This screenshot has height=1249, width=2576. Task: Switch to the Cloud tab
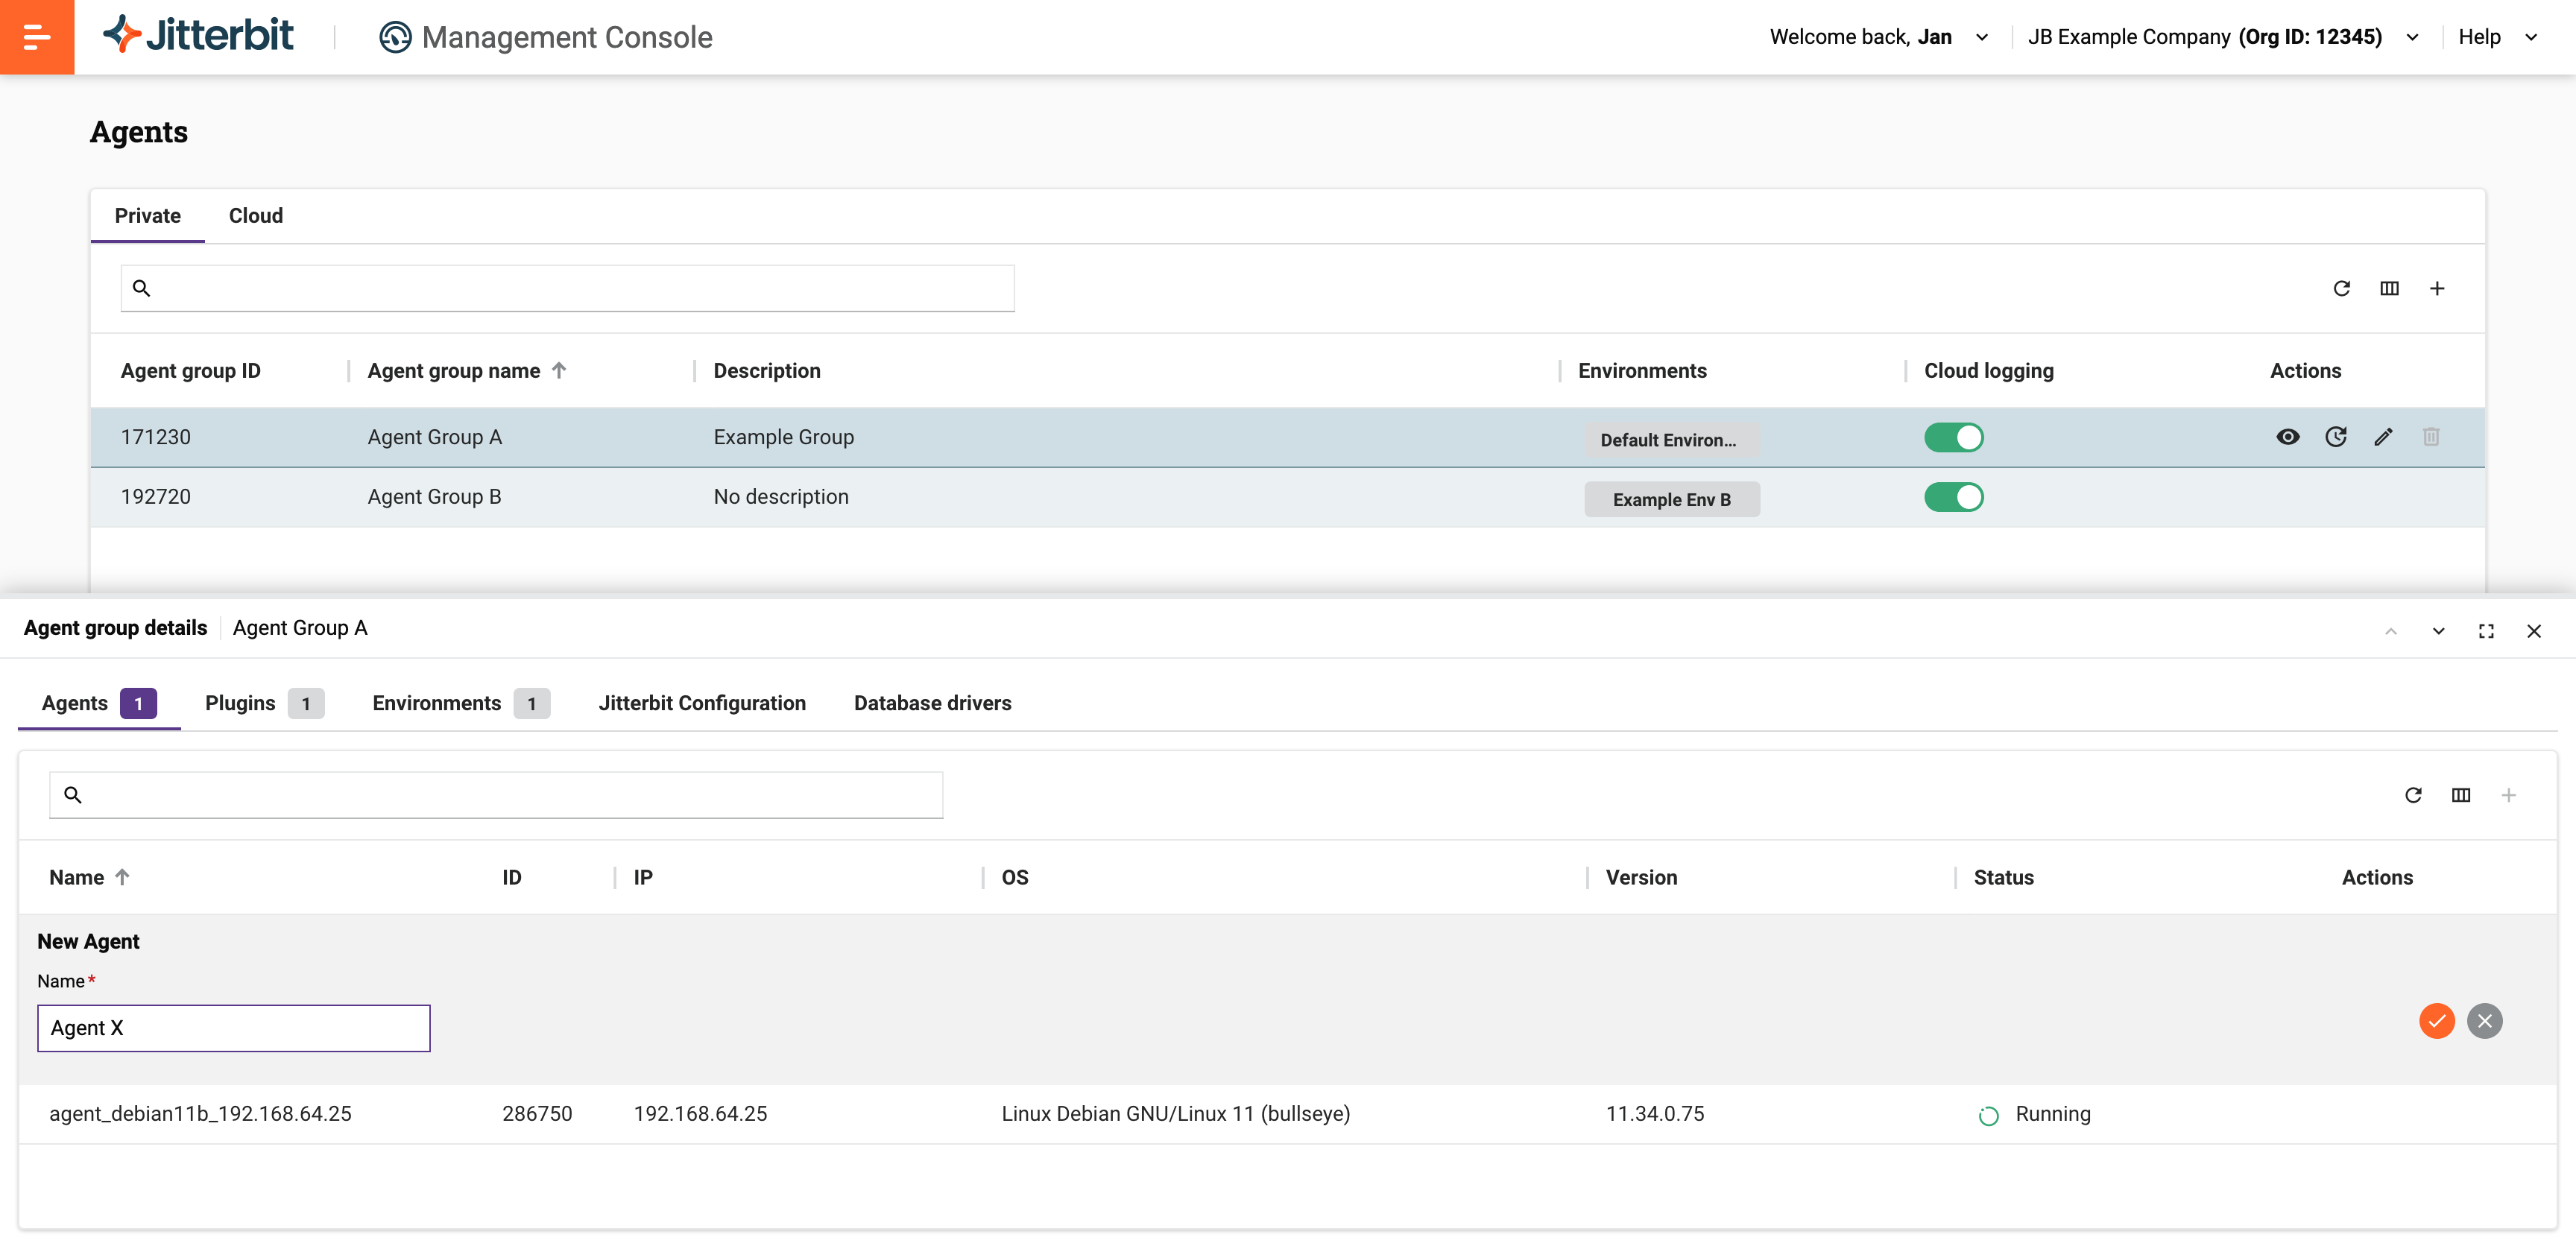(256, 216)
